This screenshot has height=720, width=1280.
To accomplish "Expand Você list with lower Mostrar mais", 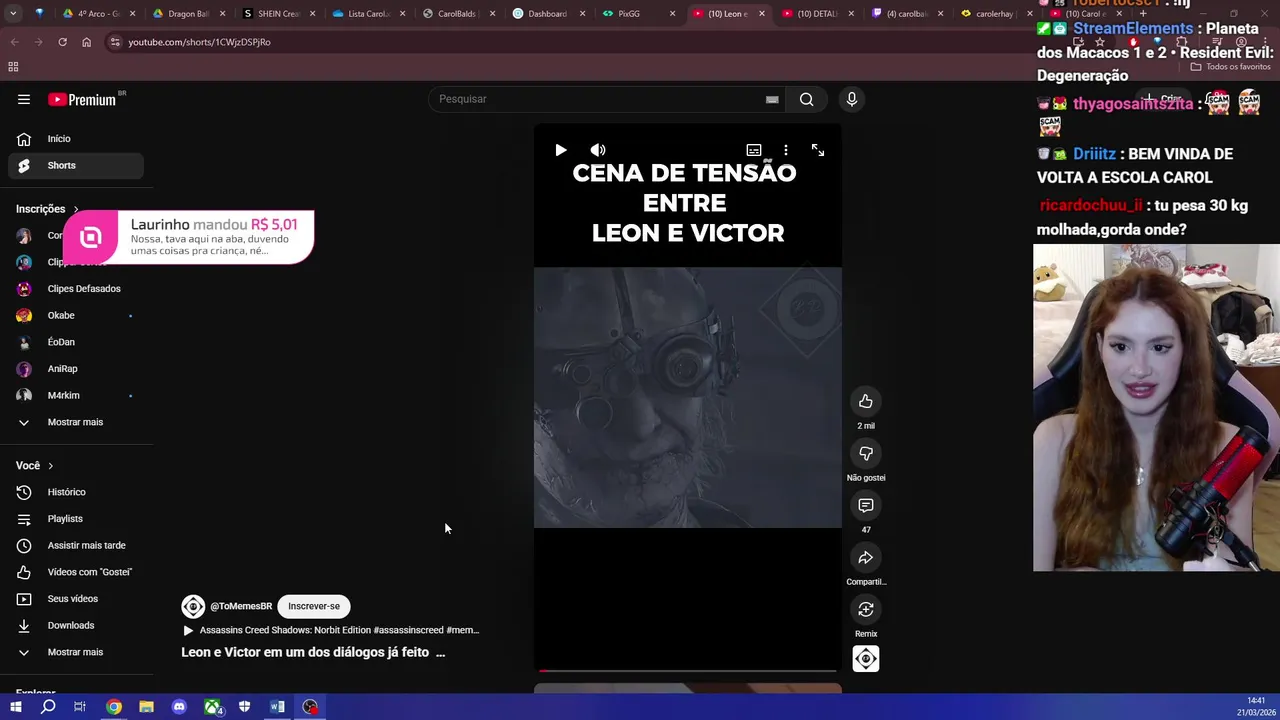I will 76,652.
